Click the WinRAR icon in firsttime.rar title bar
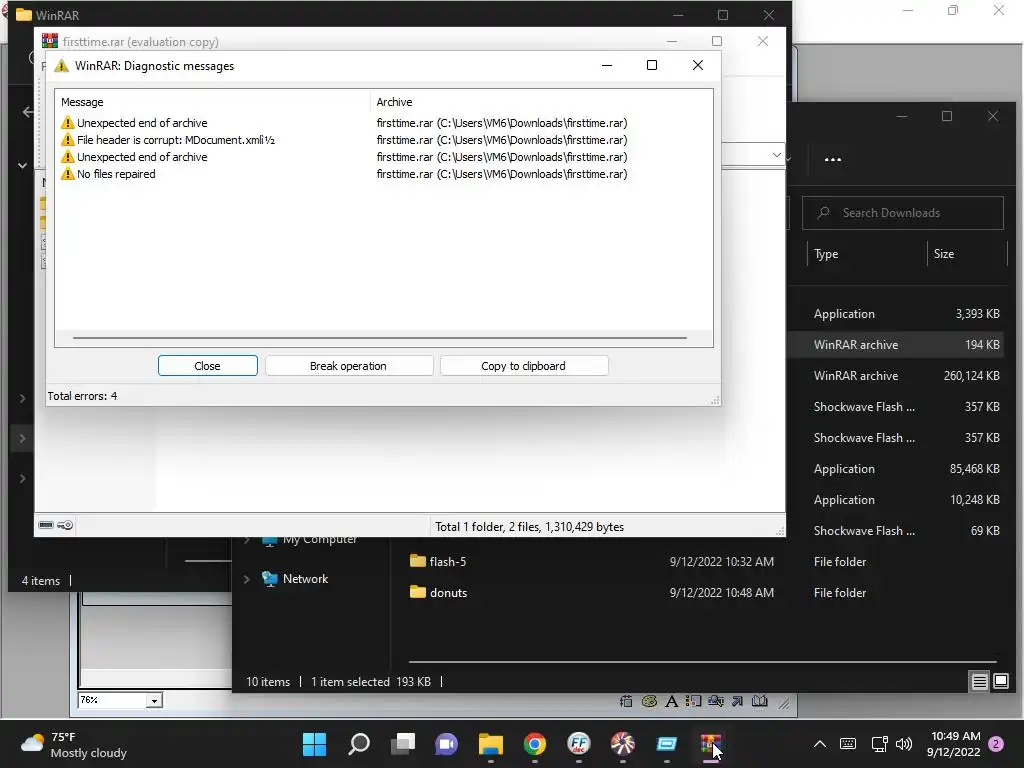The width and height of the screenshot is (1024, 768). pyautogui.click(x=50, y=41)
